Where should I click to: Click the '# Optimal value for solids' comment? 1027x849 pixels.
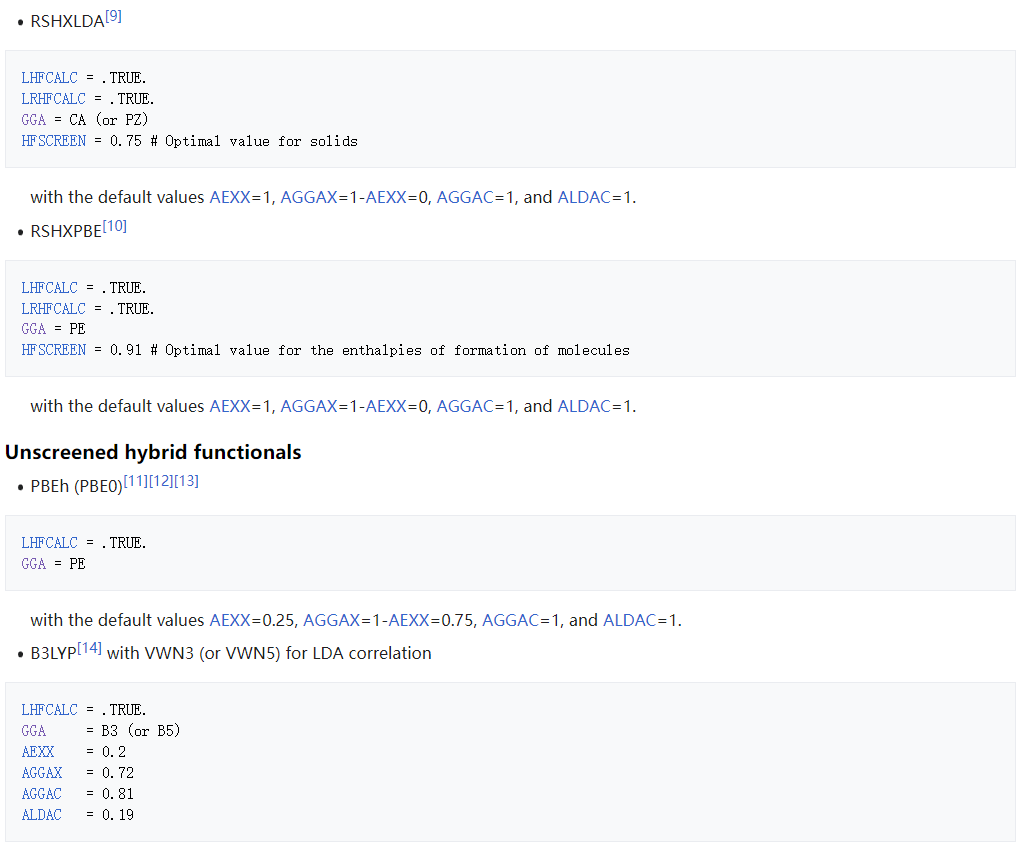pyautogui.click(x=254, y=141)
